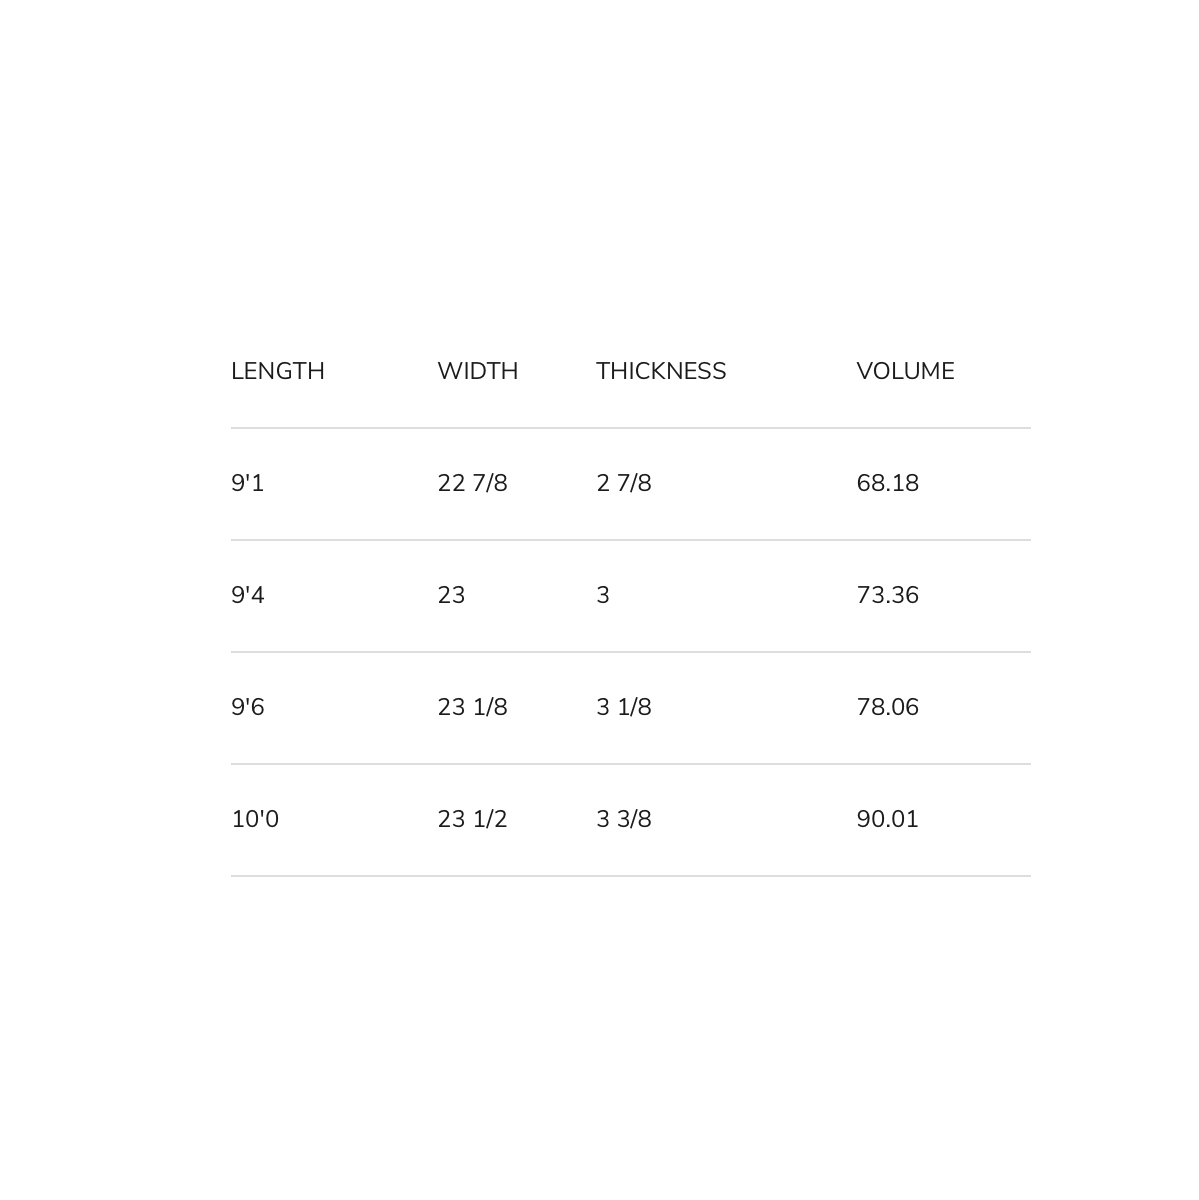
Task: Select the 90.01 volume cell
Action: [887, 819]
